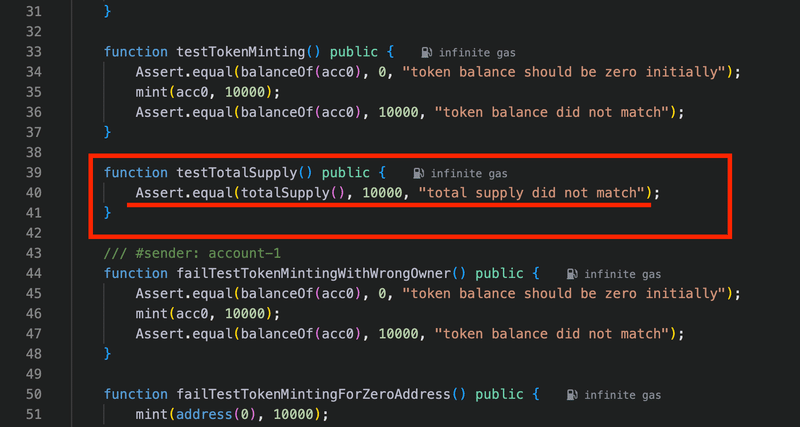Screen dimensions: 800x427
Task: Click the closing brace on line 41
Action: [x=107, y=213]
